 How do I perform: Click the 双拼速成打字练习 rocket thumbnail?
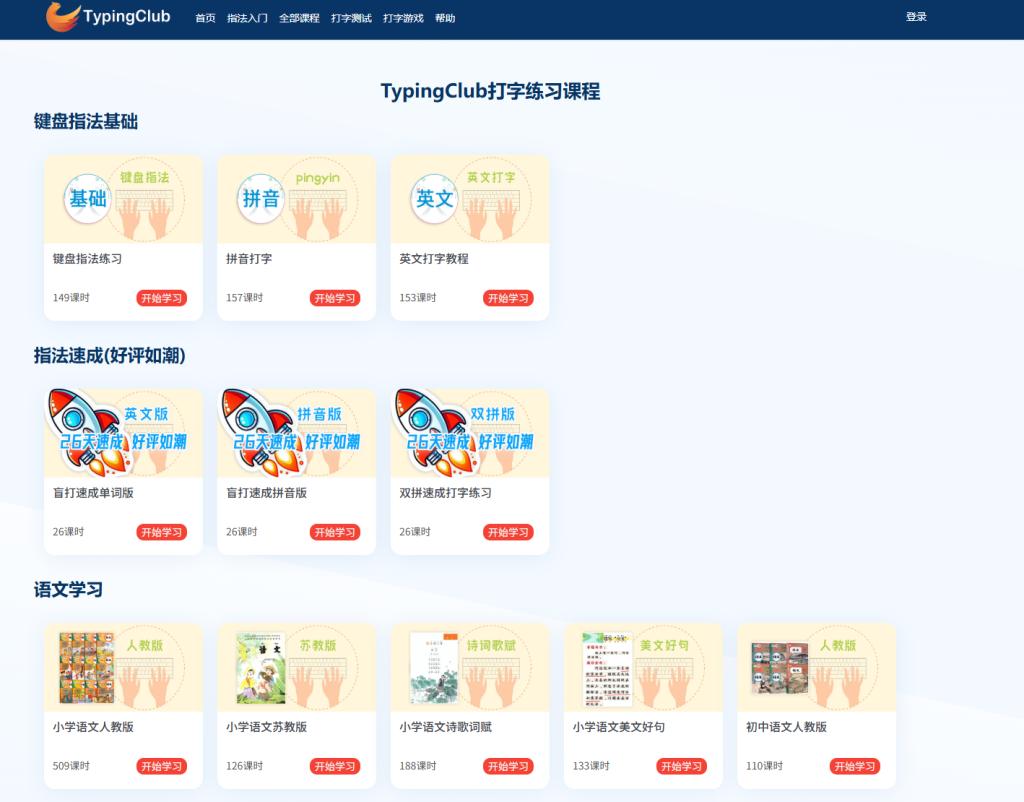[x=470, y=433]
